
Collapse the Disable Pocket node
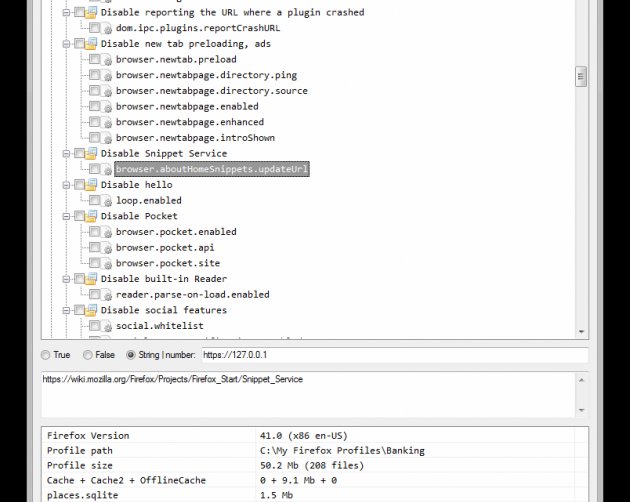pyautogui.click(x=66, y=216)
